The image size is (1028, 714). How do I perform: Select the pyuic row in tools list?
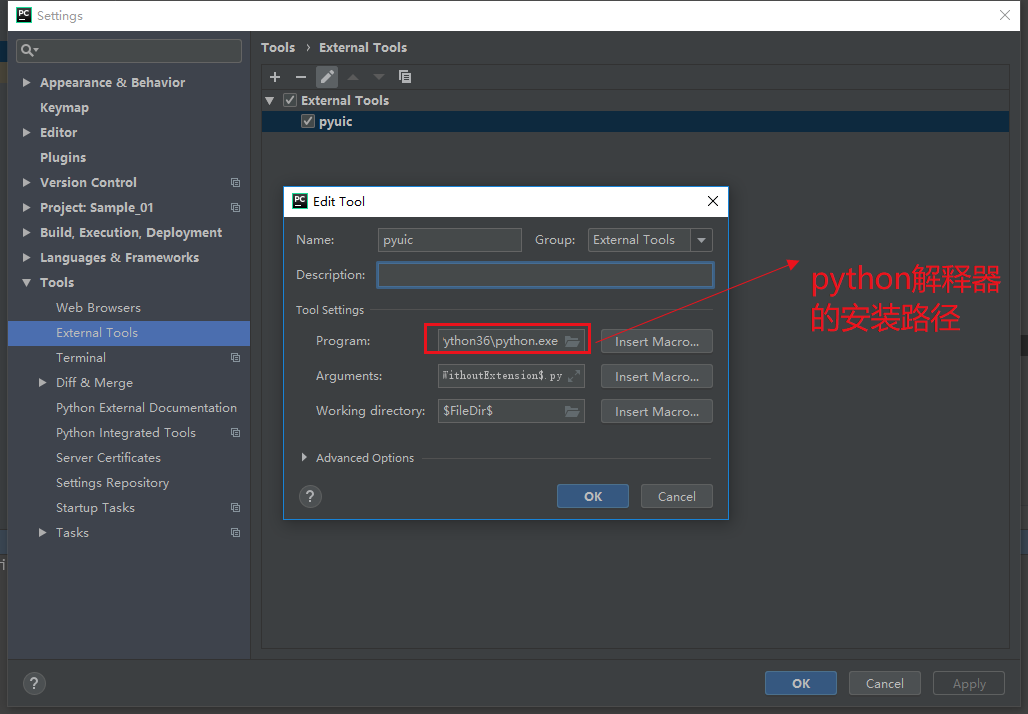coord(635,121)
